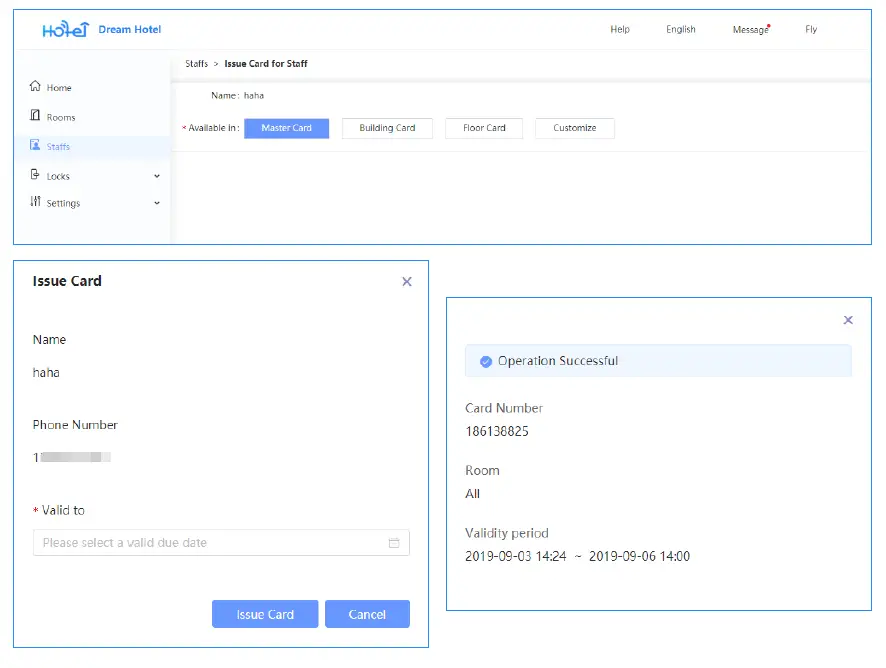
Task: Click the Validity period label
Action: (x=507, y=533)
